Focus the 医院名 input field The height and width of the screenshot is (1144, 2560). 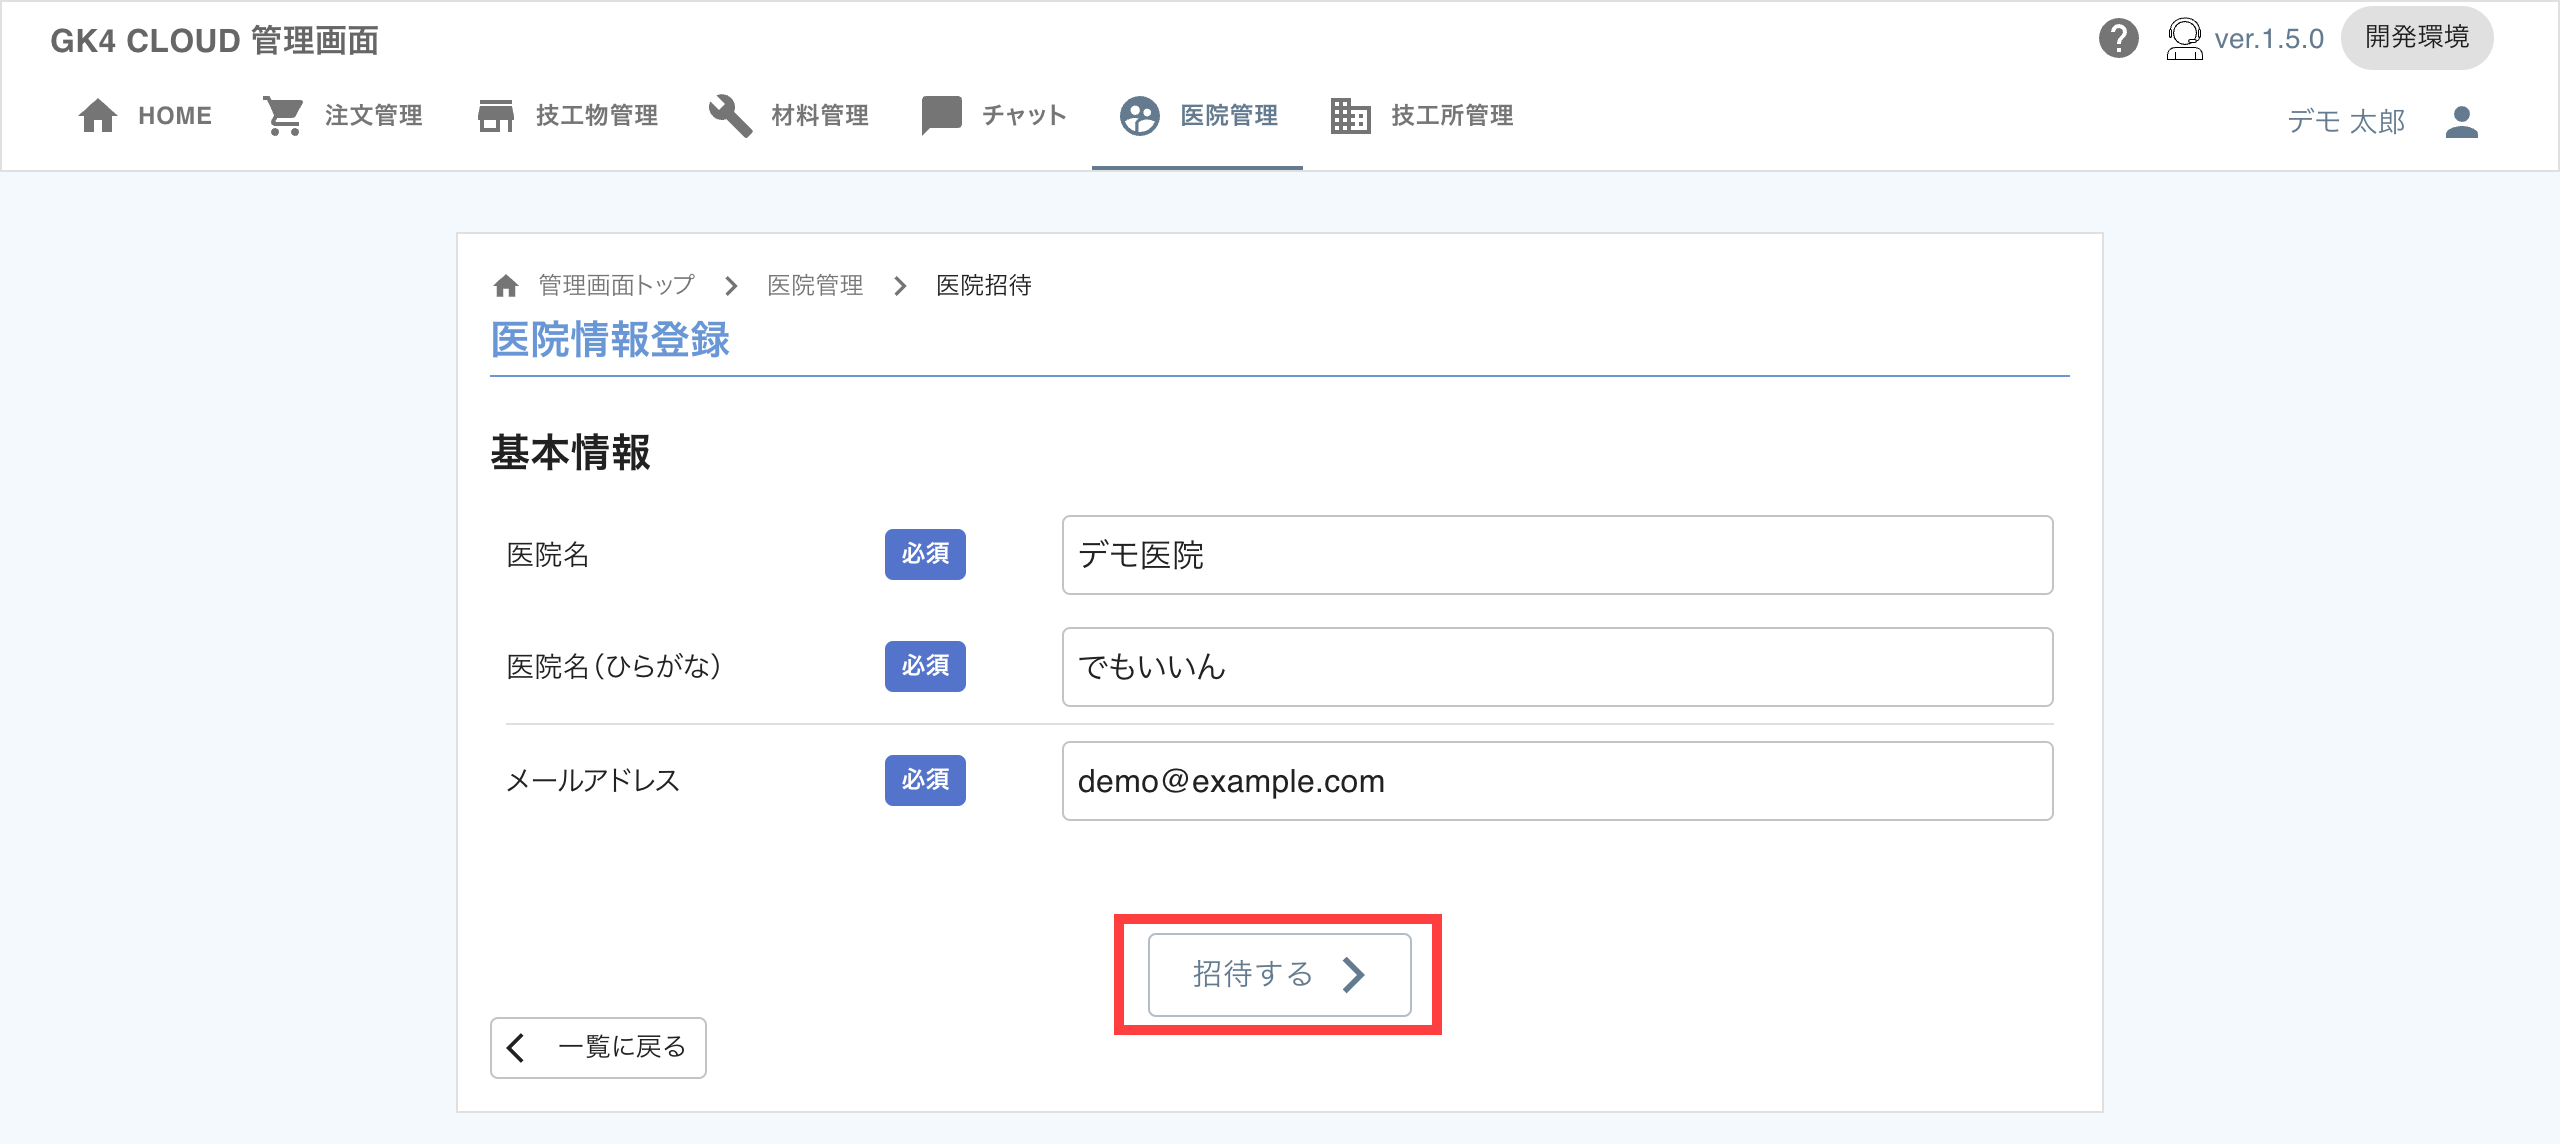tap(1556, 555)
